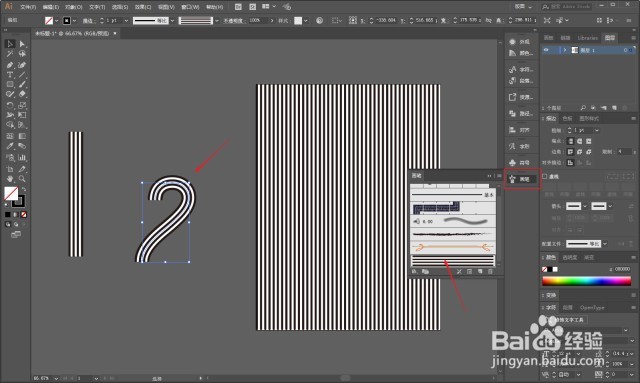Select the Column Graph tool
Viewport: 640px width, 383px height.
(x=22, y=158)
